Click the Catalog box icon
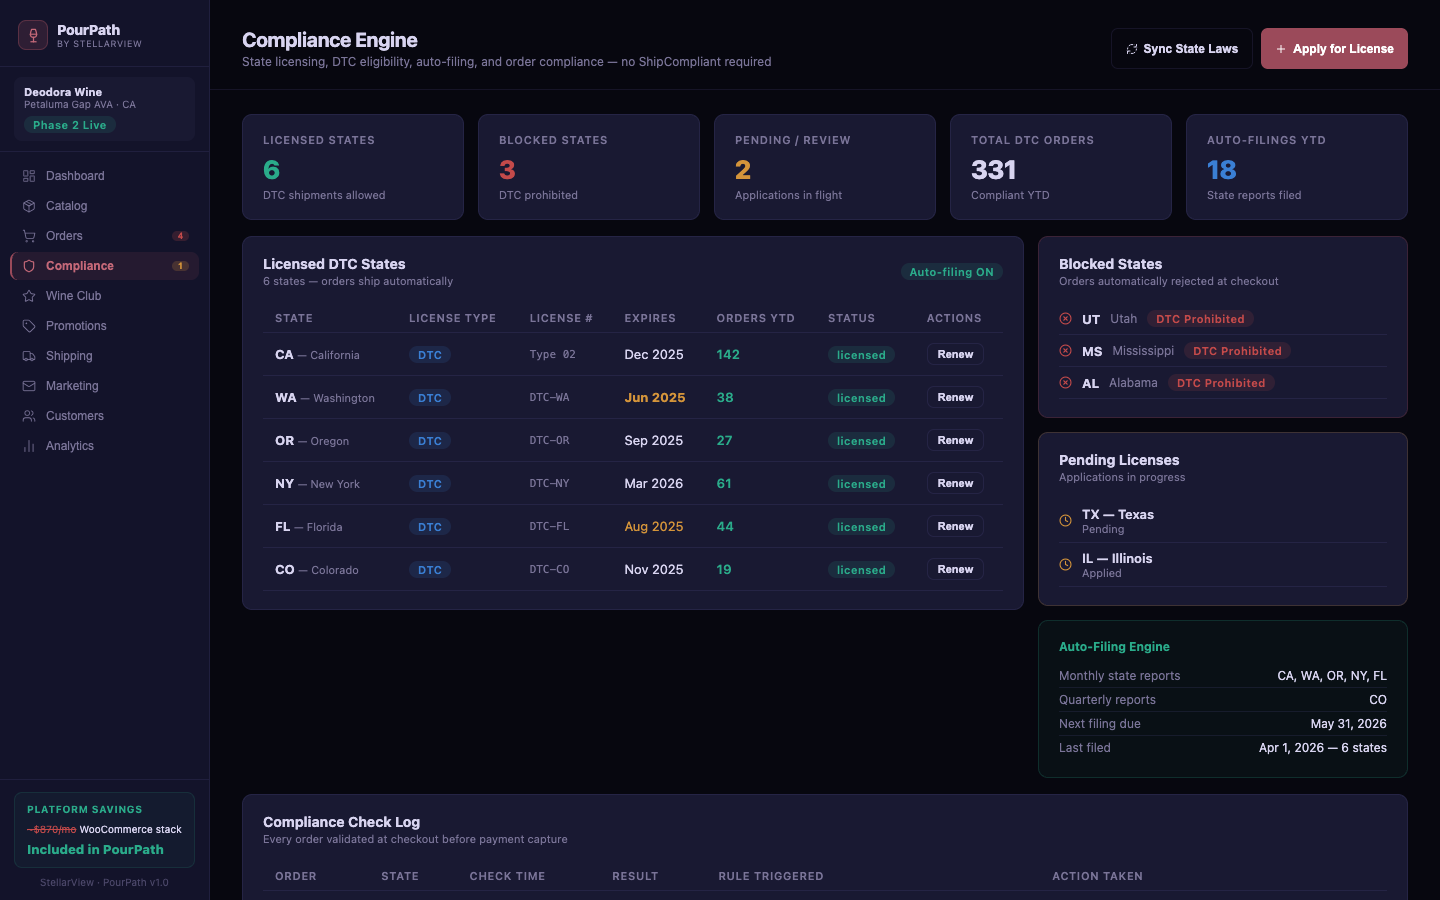Screen dimensions: 1440x900 [x=29, y=206]
